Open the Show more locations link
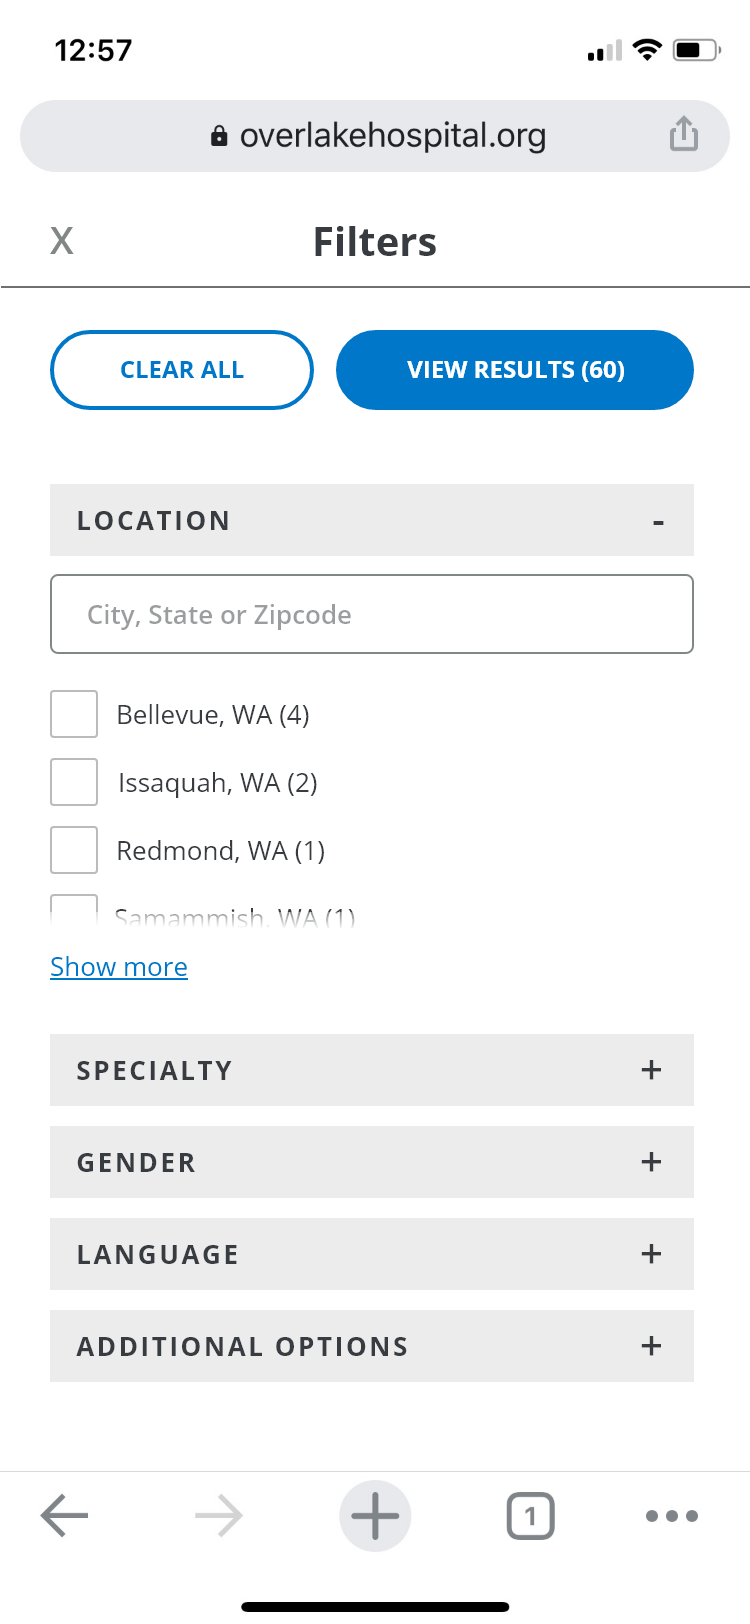This screenshot has width=750, height=1624. [x=119, y=967]
